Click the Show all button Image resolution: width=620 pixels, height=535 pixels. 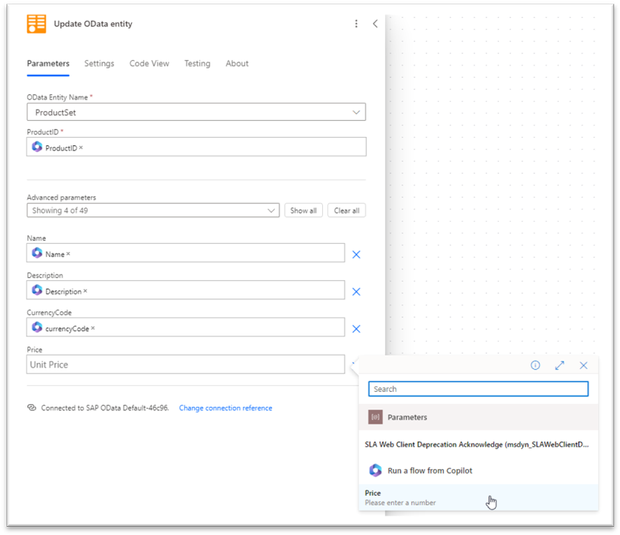point(303,210)
